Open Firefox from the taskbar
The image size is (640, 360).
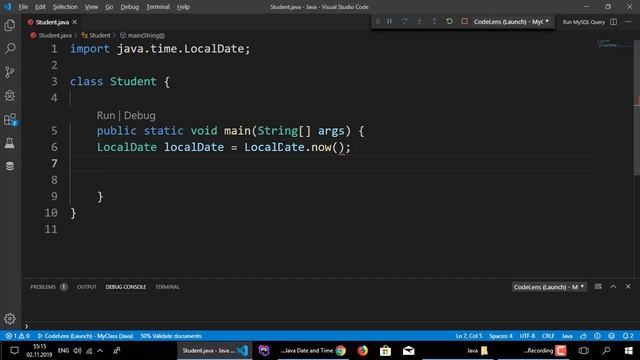(x=362, y=351)
